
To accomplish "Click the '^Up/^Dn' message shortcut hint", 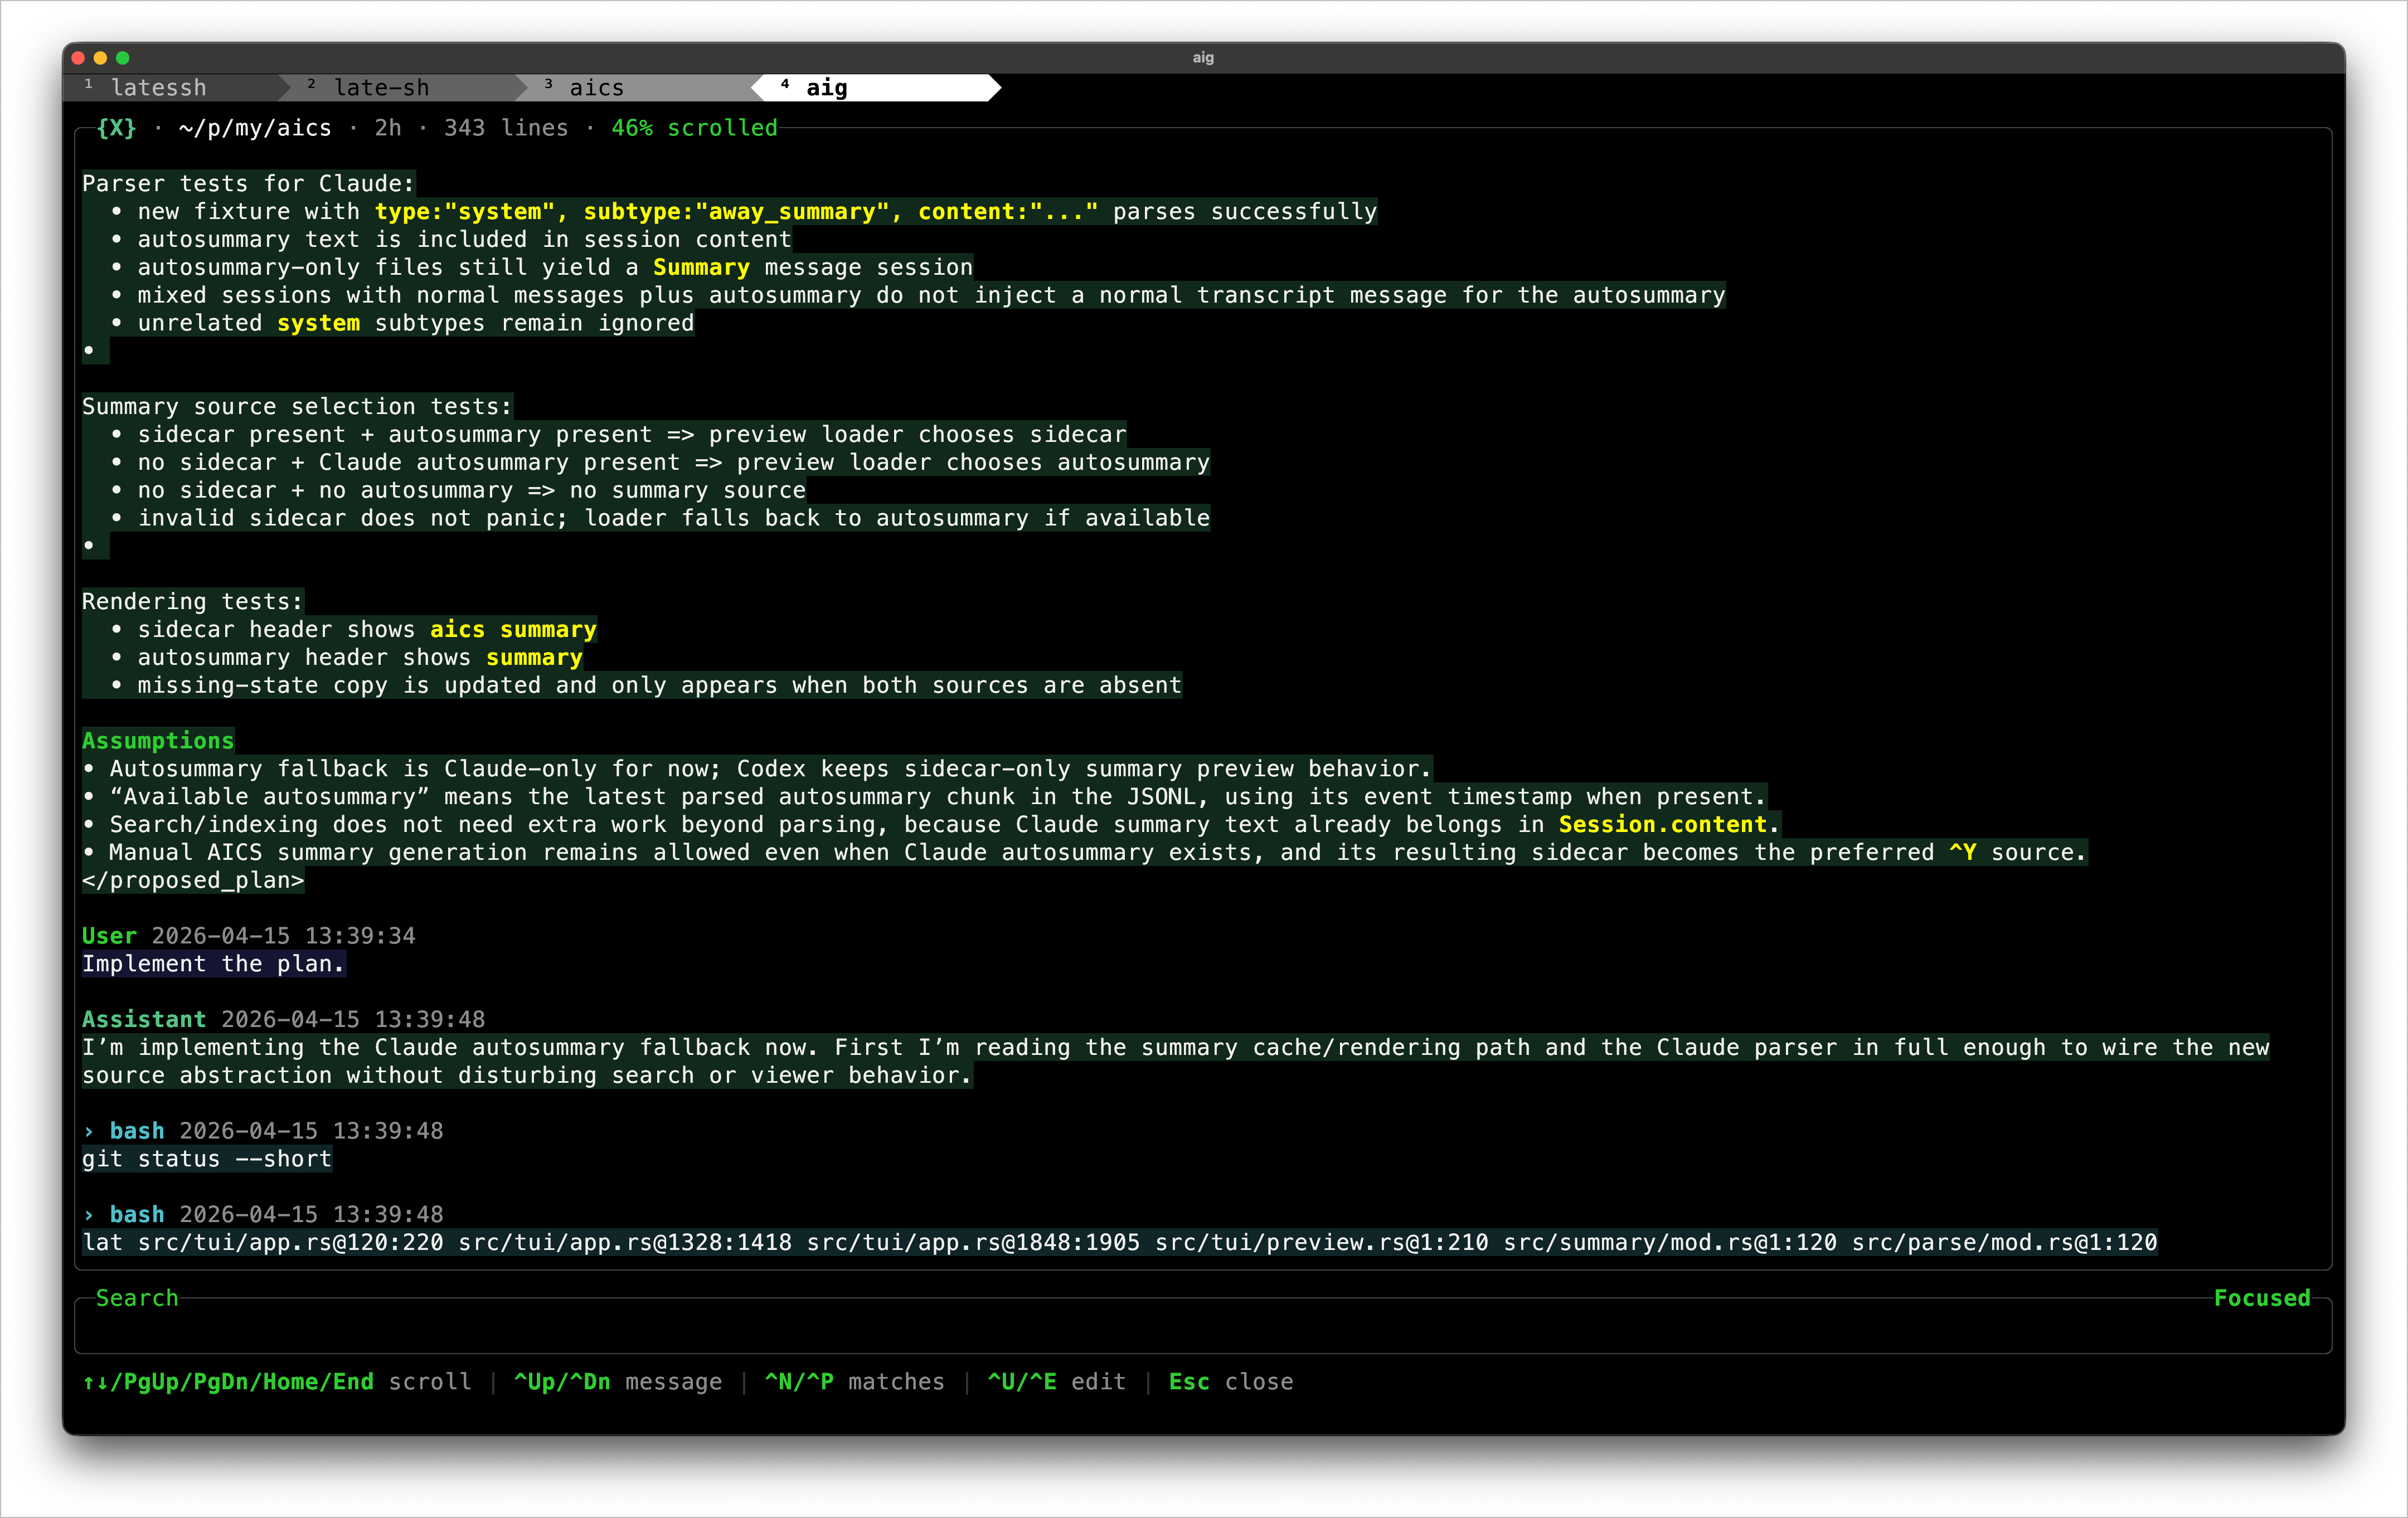I will 562,1382.
